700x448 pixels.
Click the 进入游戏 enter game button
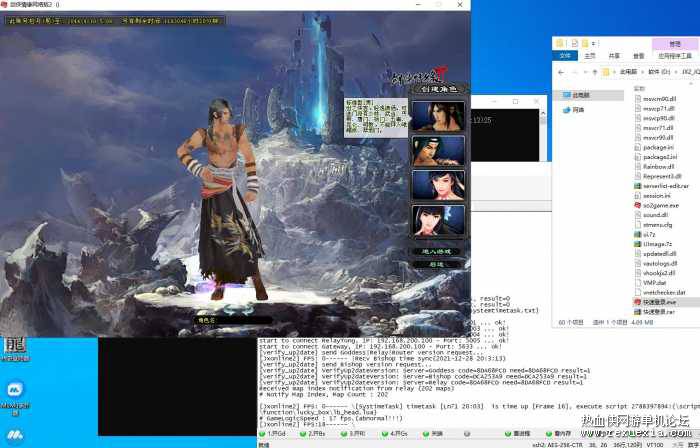click(437, 252)
